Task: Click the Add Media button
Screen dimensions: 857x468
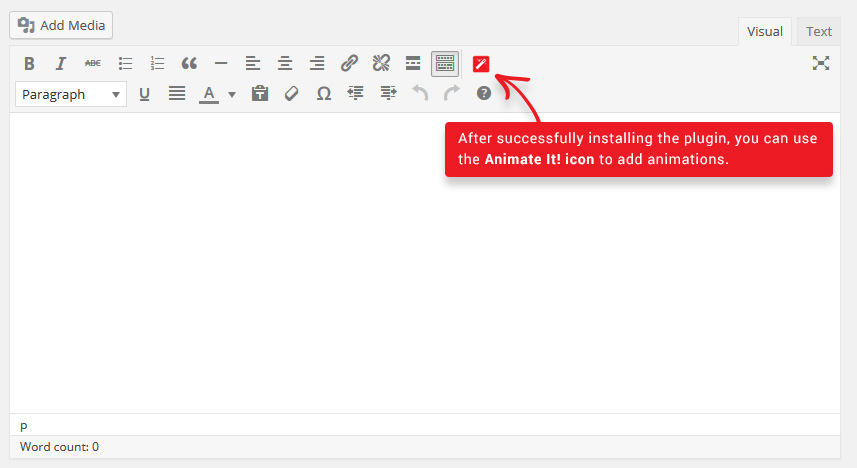Action: pyautogui.click(x=61, y=25)
